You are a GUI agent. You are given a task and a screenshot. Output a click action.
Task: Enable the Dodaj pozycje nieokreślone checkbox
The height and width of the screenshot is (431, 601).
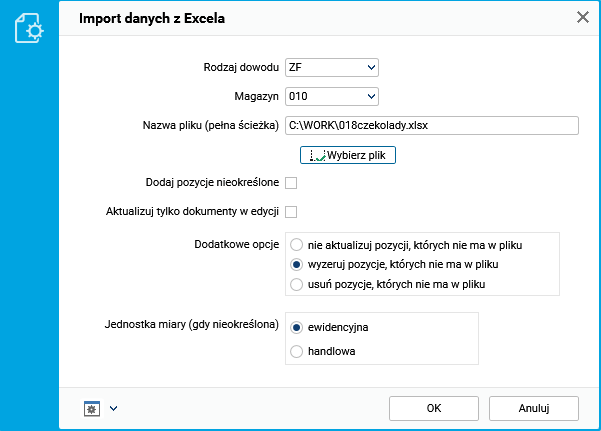point(291,183)
